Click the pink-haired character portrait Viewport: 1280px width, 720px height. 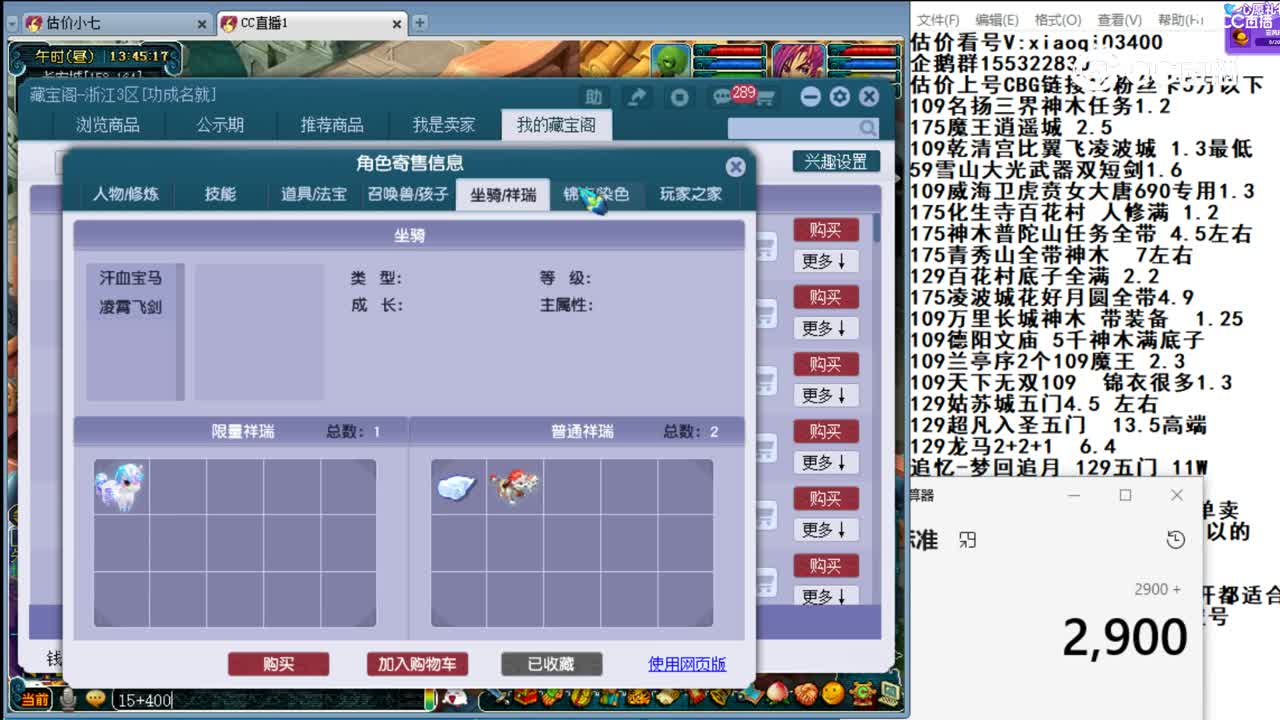(797, 60)
